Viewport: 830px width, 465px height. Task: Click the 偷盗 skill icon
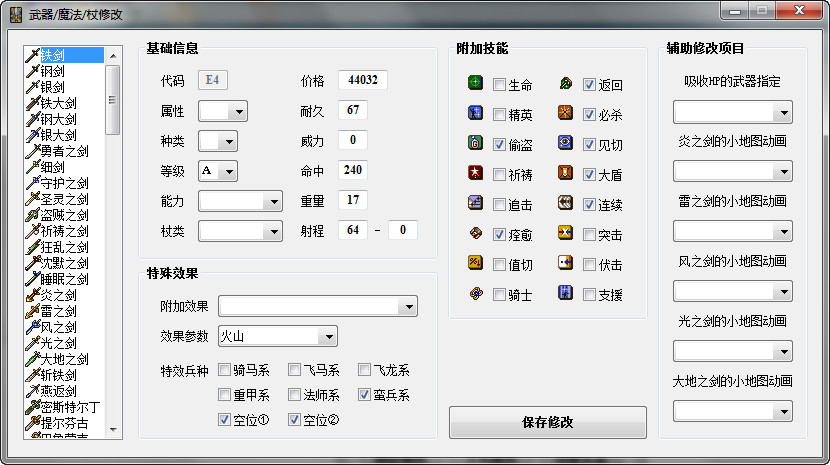[475, 144]
